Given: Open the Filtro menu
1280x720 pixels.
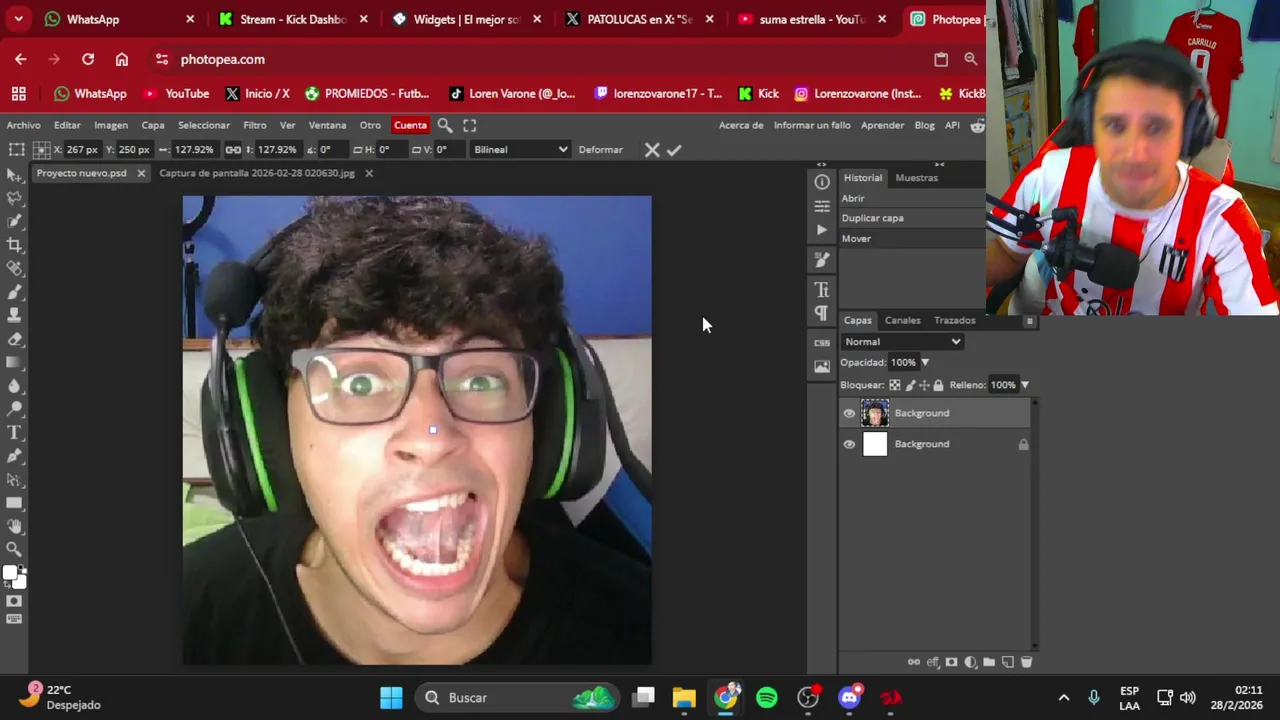Looking at the screenshot, I should click(x=254, y=125).
